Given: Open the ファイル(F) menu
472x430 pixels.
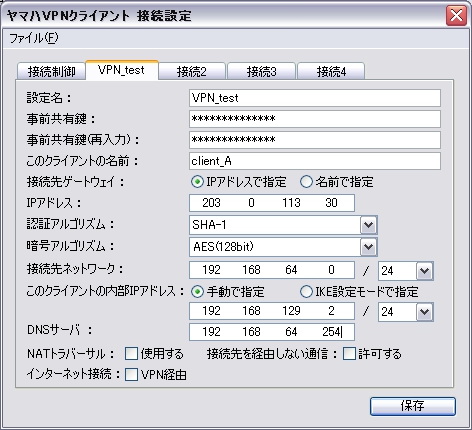Looking at the screenshot, I should click(x=33, y=38).
